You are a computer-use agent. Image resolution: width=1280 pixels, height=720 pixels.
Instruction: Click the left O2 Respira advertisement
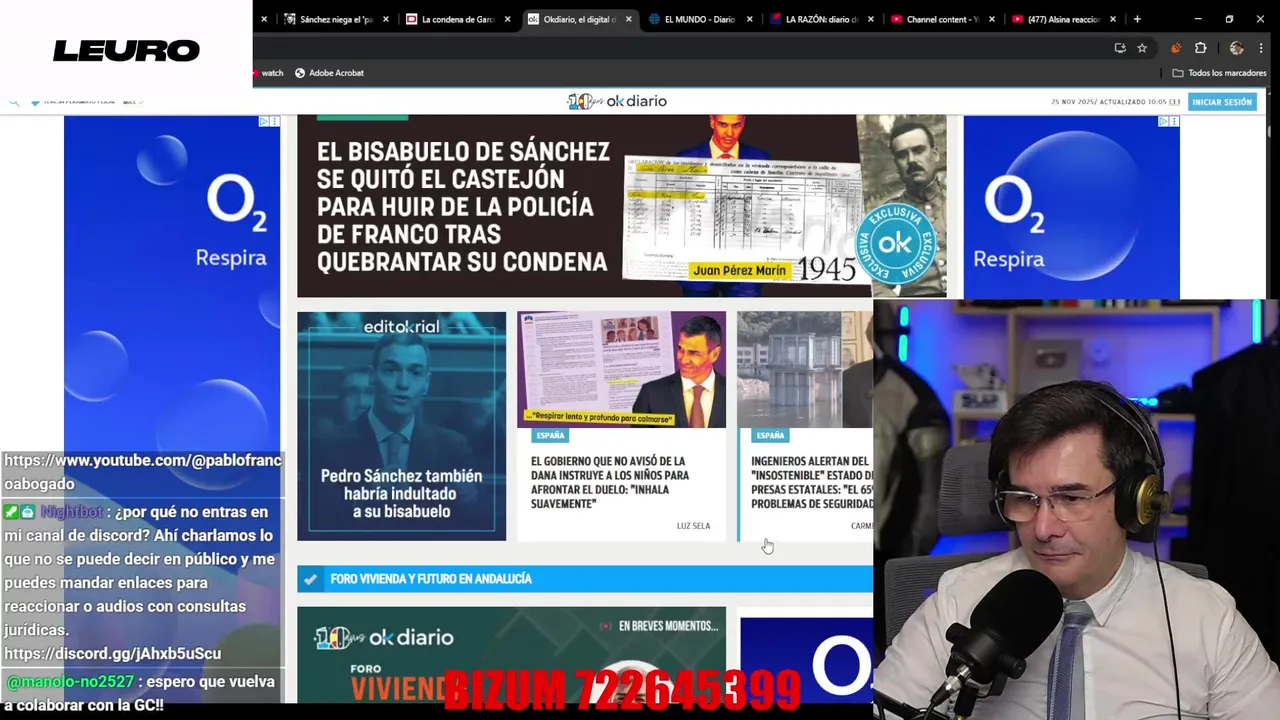click(172, 282)
